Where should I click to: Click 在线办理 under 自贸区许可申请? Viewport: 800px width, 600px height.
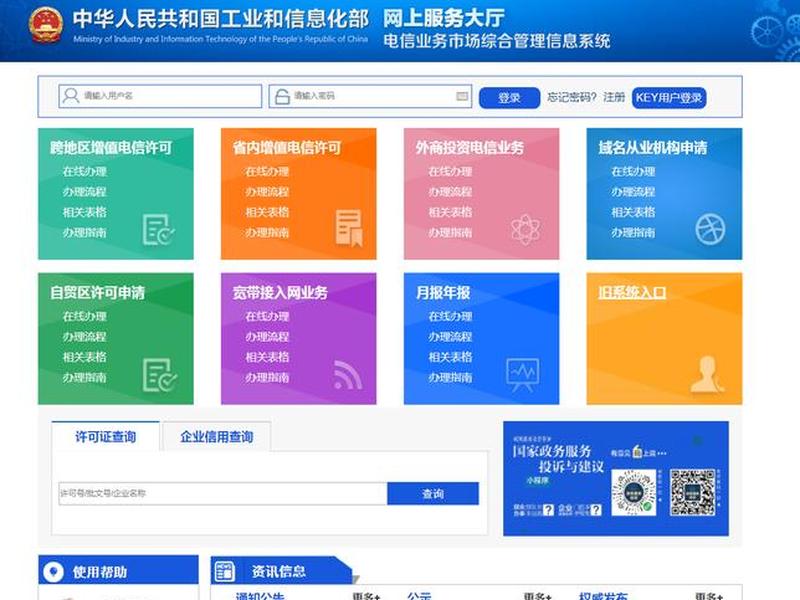tap(85, 316)
